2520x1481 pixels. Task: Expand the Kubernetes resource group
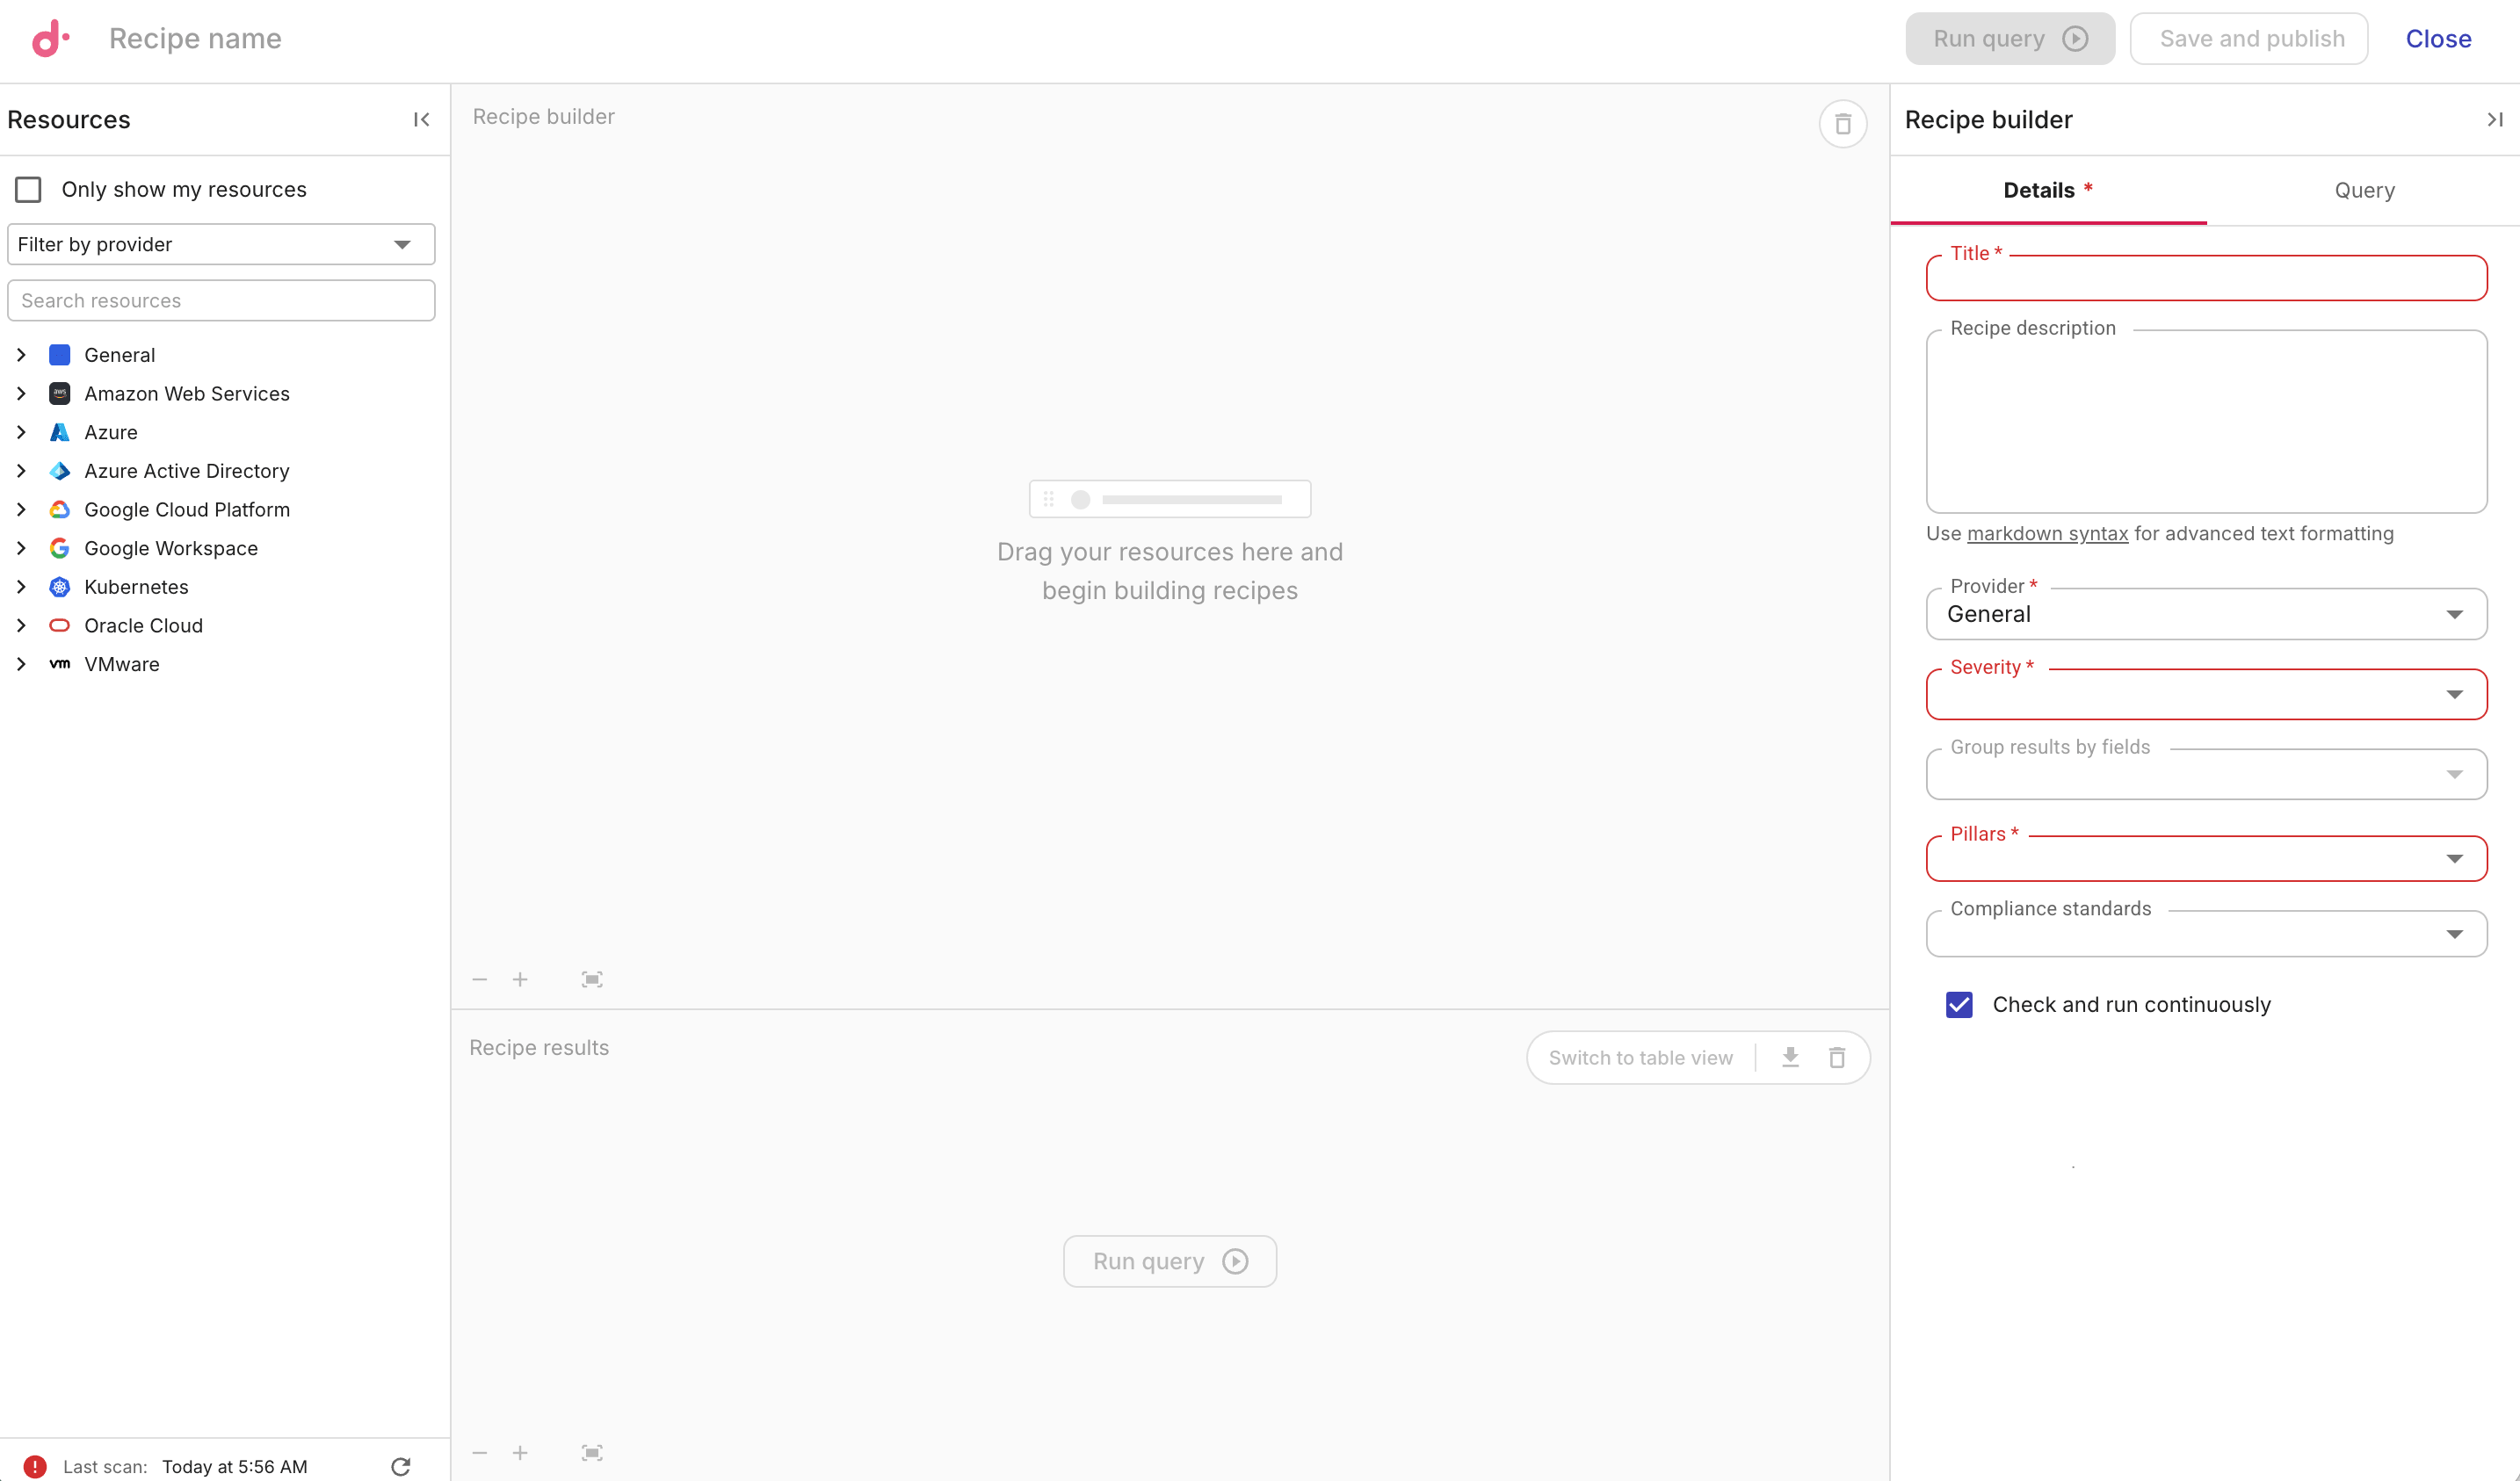(x=22, y=587)
